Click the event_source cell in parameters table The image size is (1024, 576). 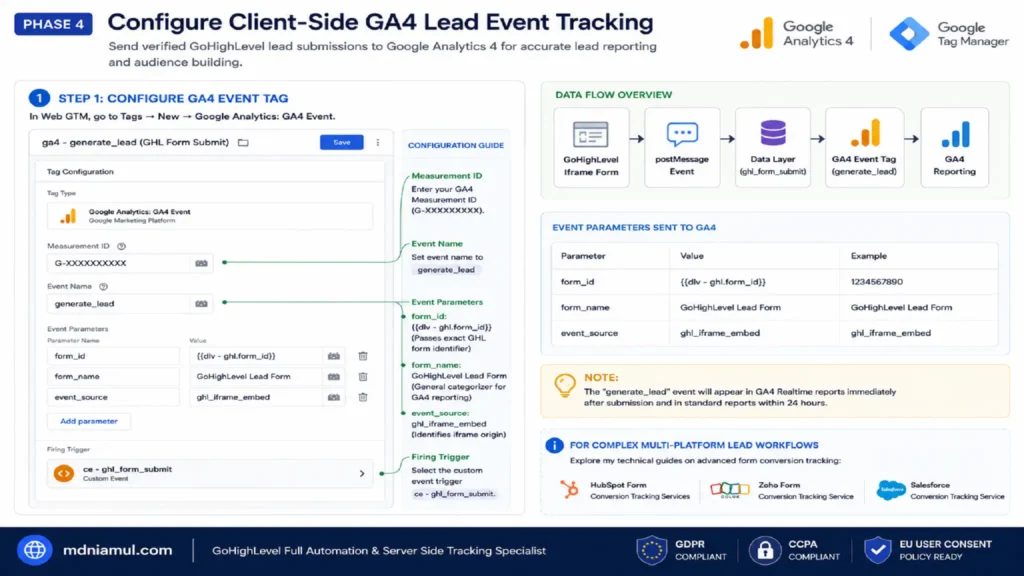589,333
